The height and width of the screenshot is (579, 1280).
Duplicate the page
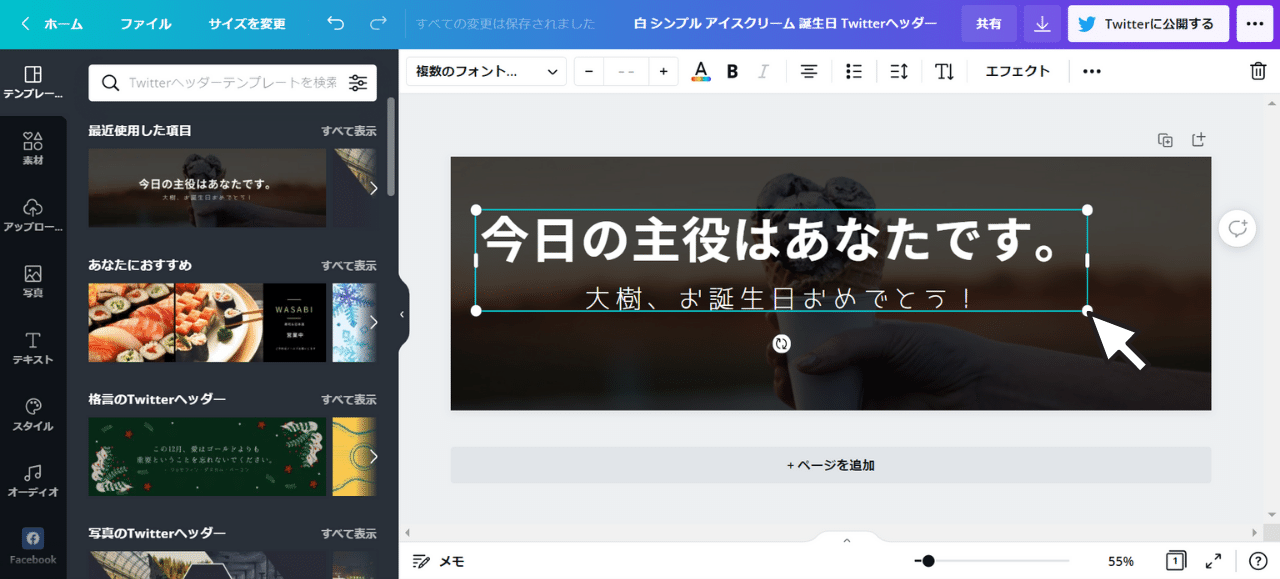pos(1165,140)
